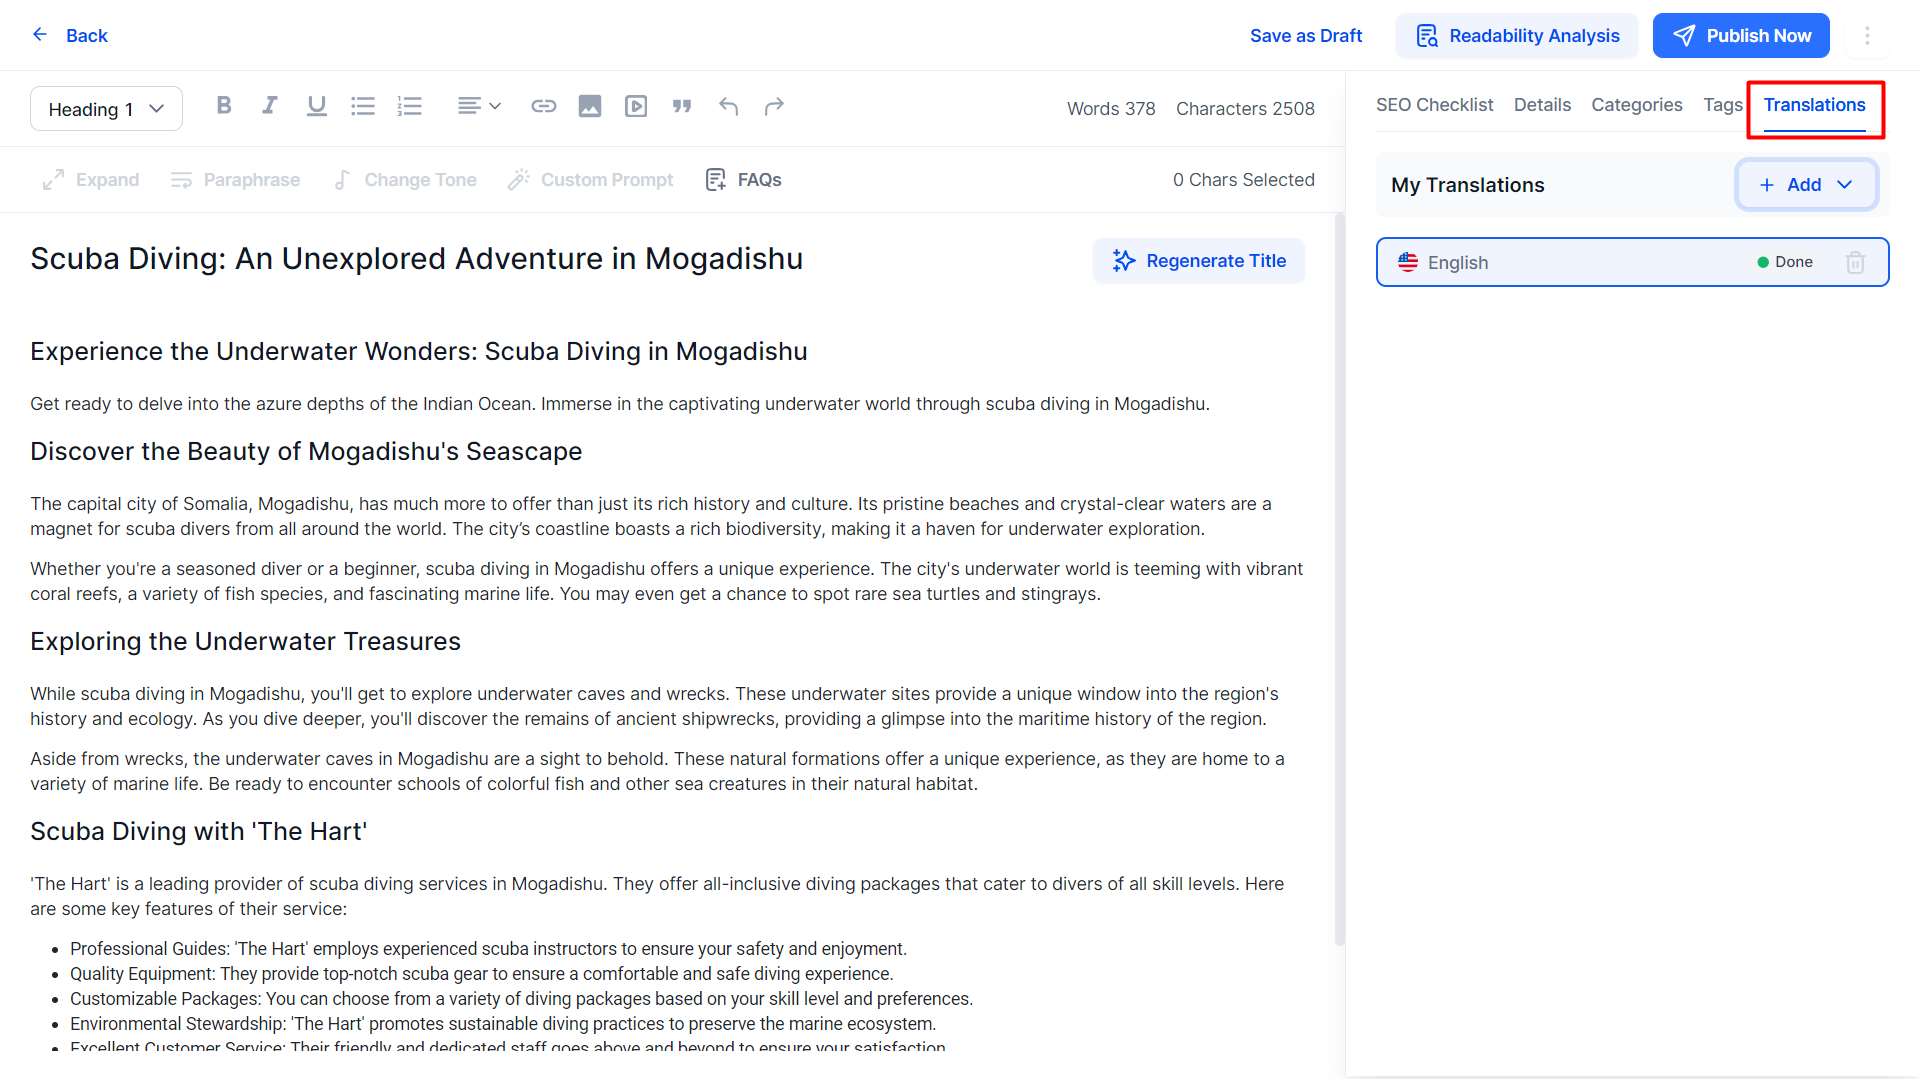Image resolution: width=1919 pixels, height=1079 pixels.
Task: Open the Custom Prompt tool
Action: click(591, 180)
